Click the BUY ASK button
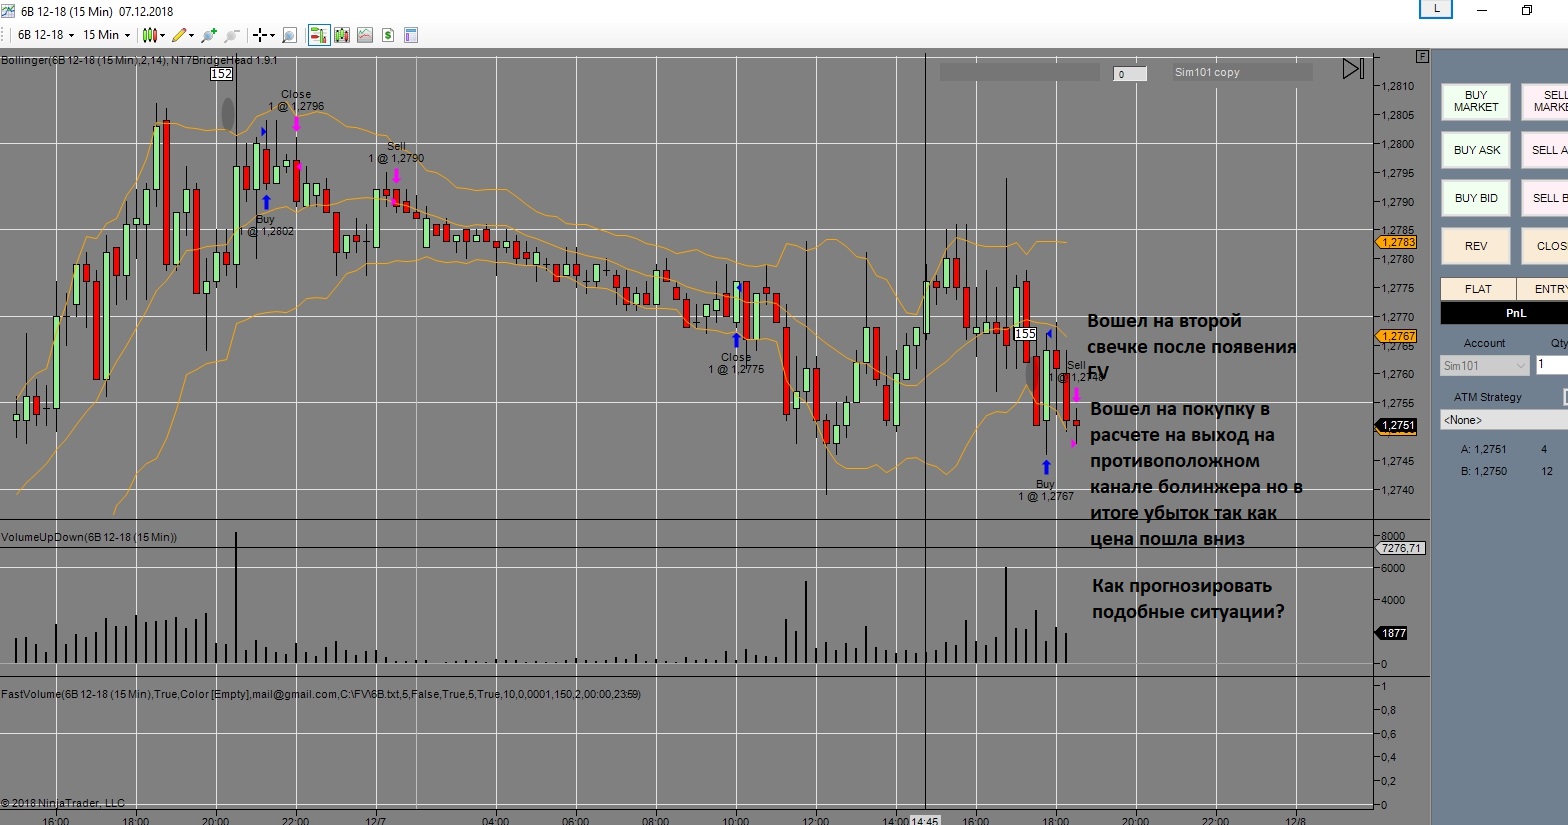This screenshot has width=1568, height=825. click(x=1476, y=150)
